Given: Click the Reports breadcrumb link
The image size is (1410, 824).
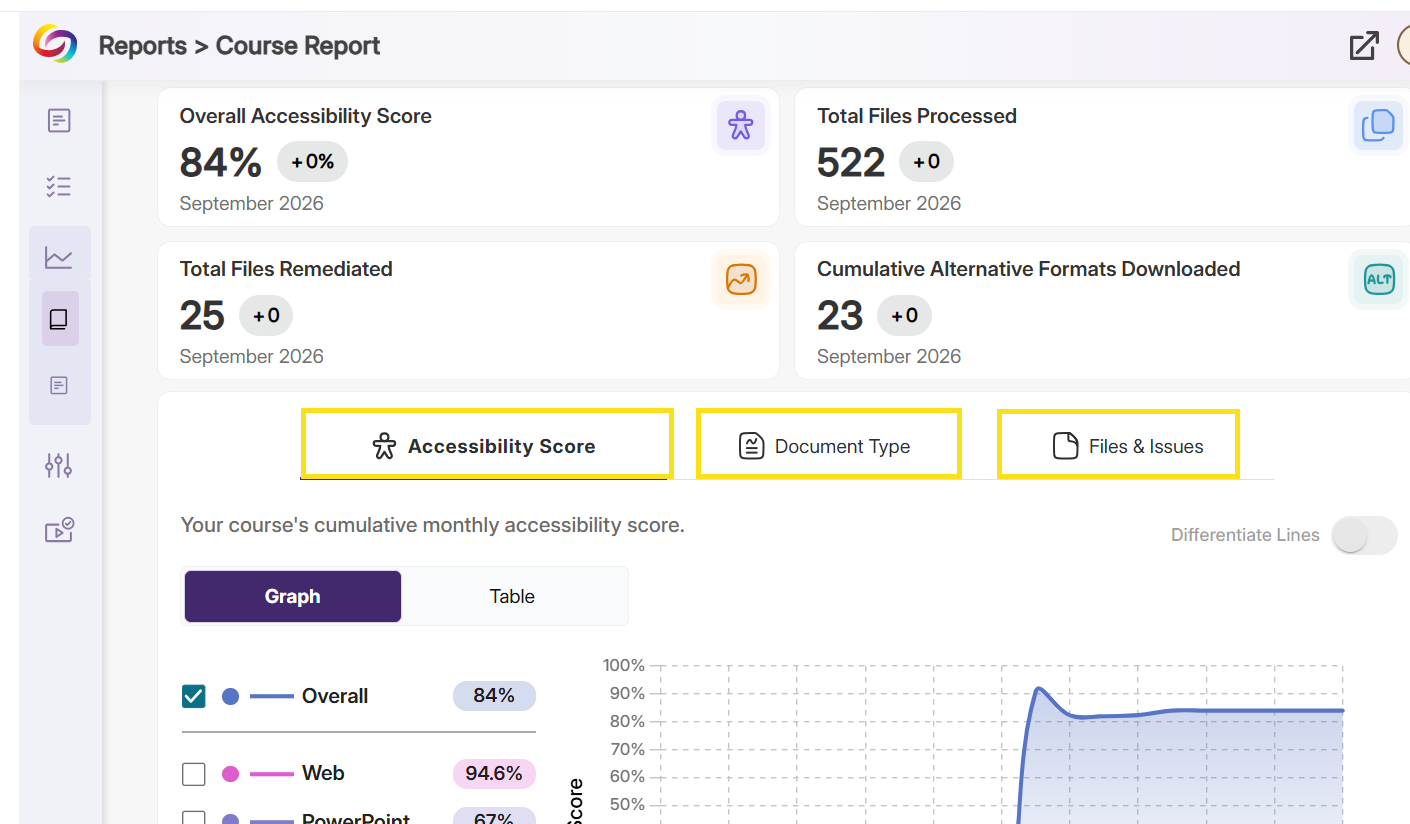Looking at the screenshot, I should point(142,46).
